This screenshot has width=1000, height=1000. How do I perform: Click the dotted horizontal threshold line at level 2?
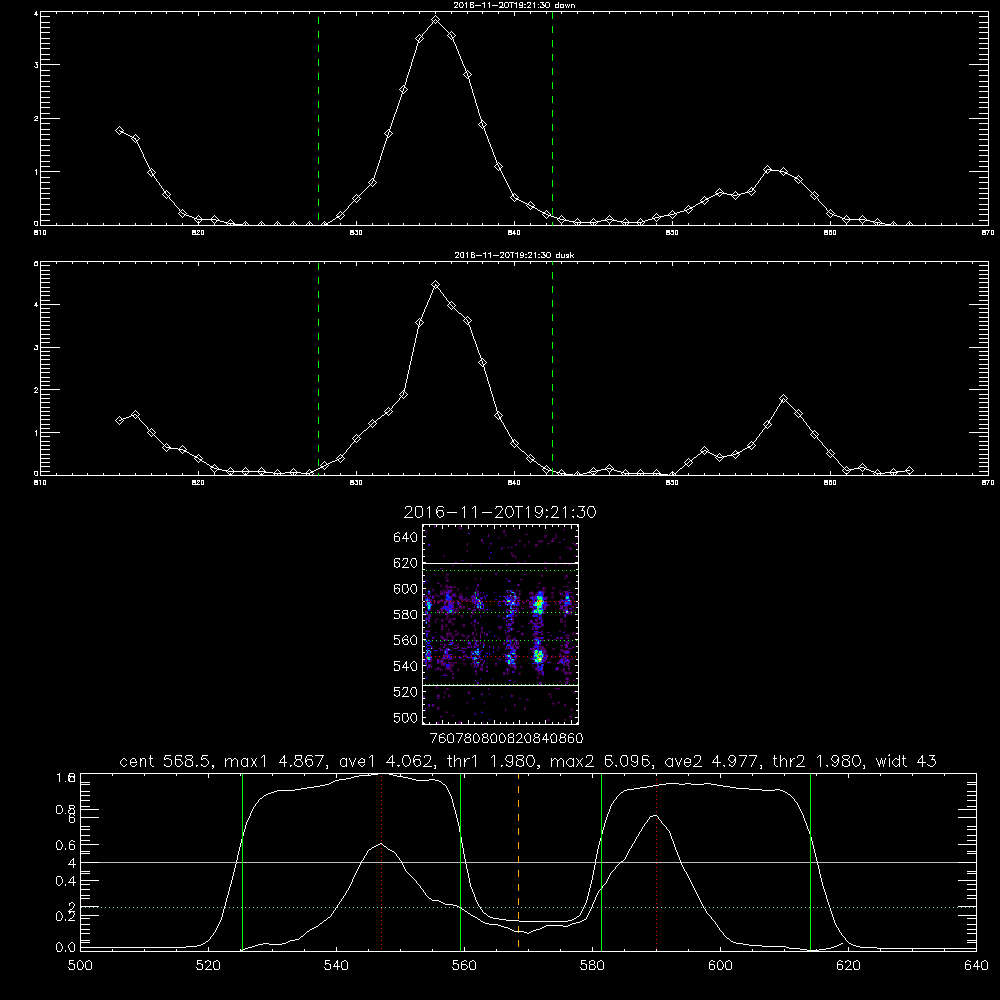pyautogui.click(x=528, y=907)
